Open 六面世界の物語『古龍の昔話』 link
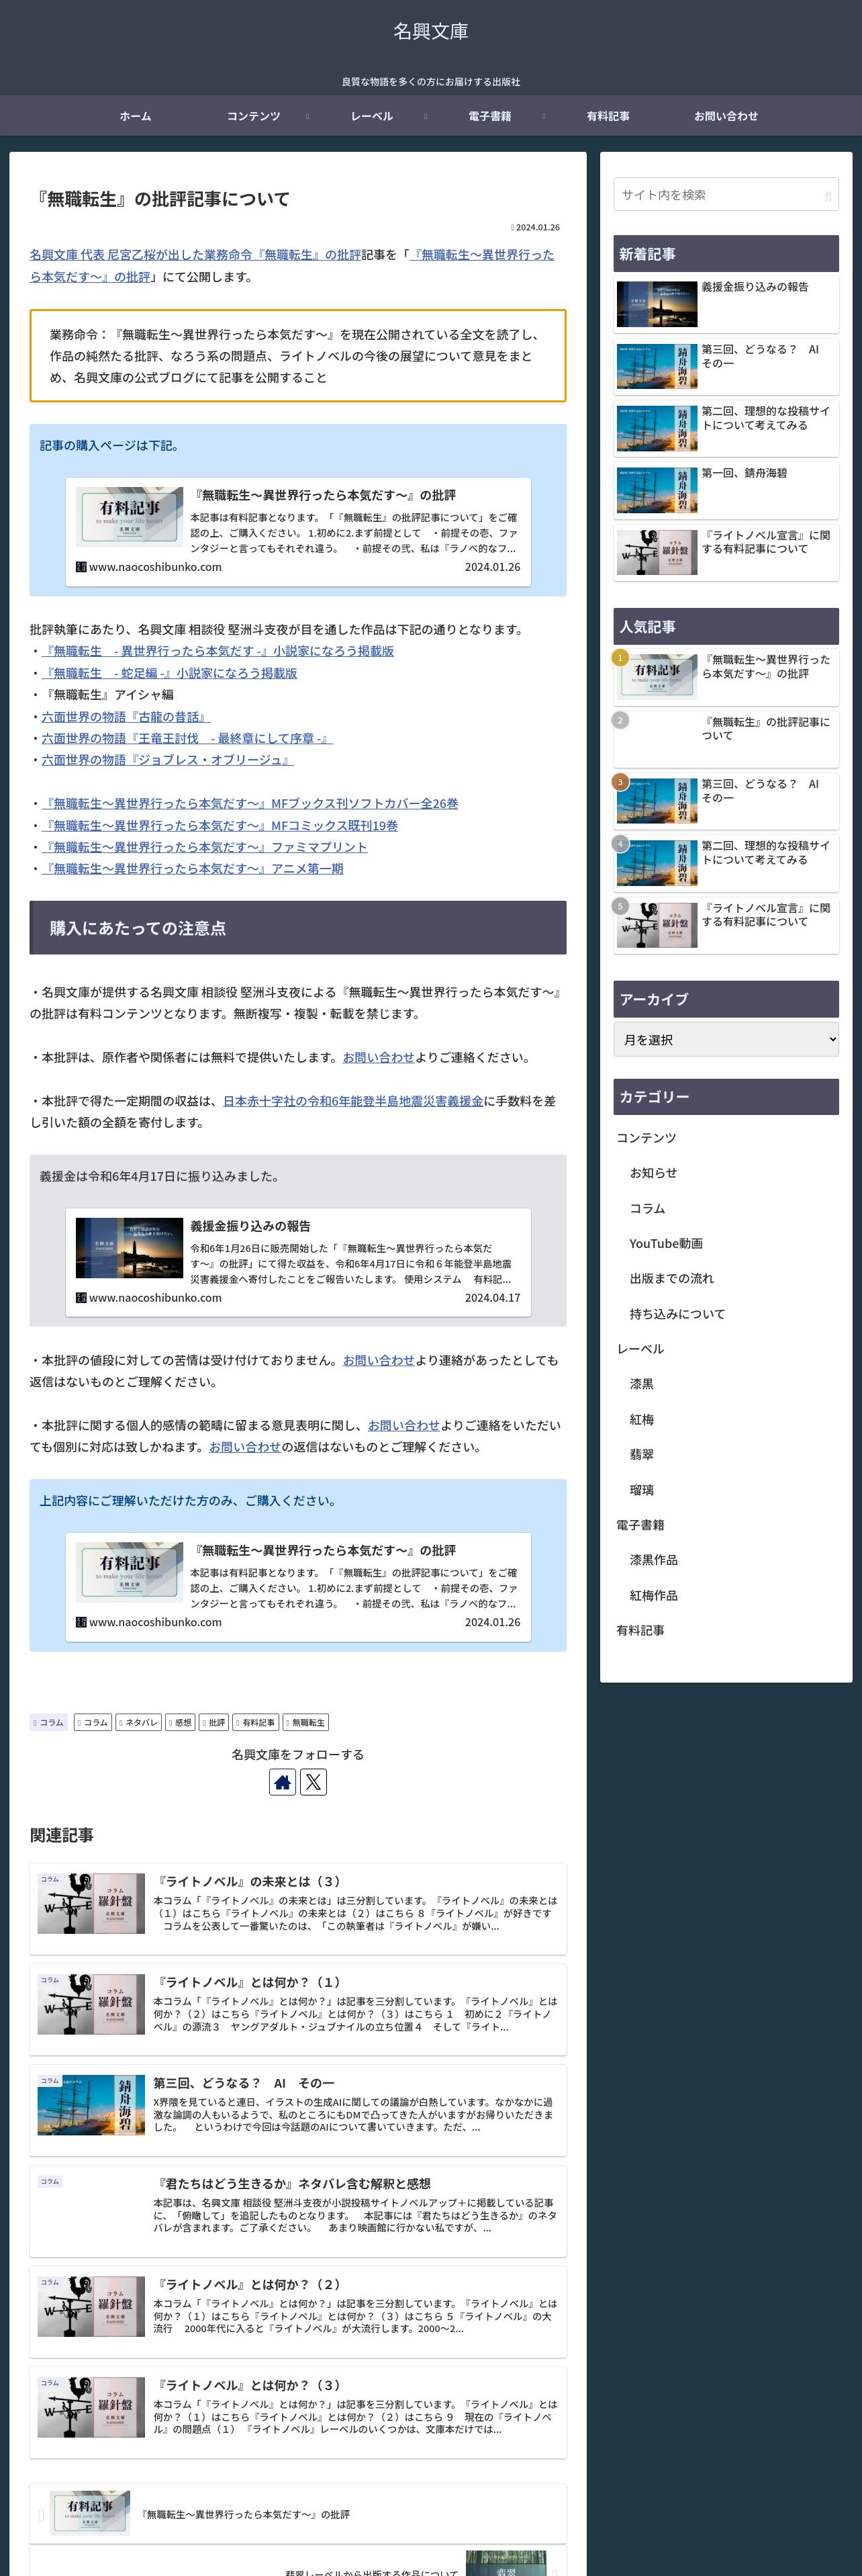This screenshot has width=862, height=2576. tap(125, 717)
